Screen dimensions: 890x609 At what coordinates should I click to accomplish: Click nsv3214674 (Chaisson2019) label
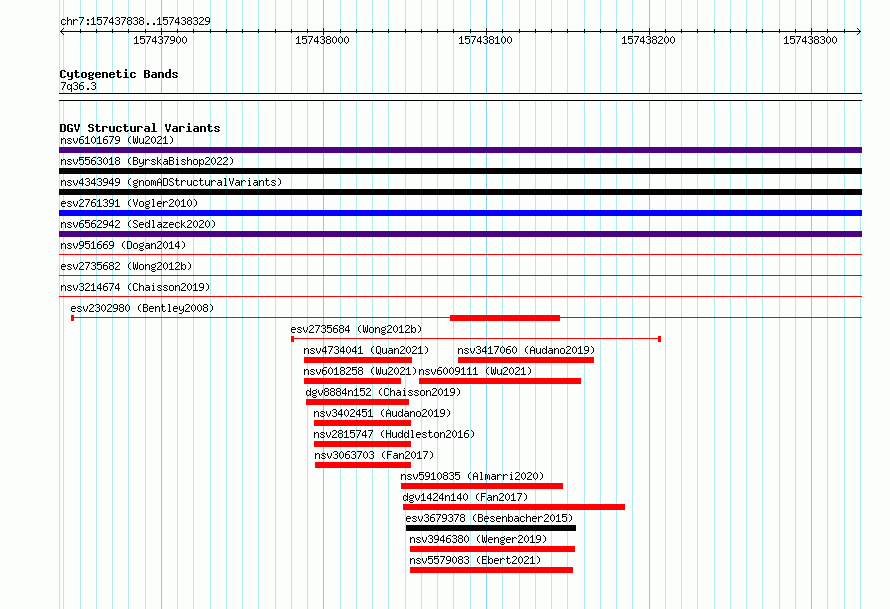coord(135,287)
